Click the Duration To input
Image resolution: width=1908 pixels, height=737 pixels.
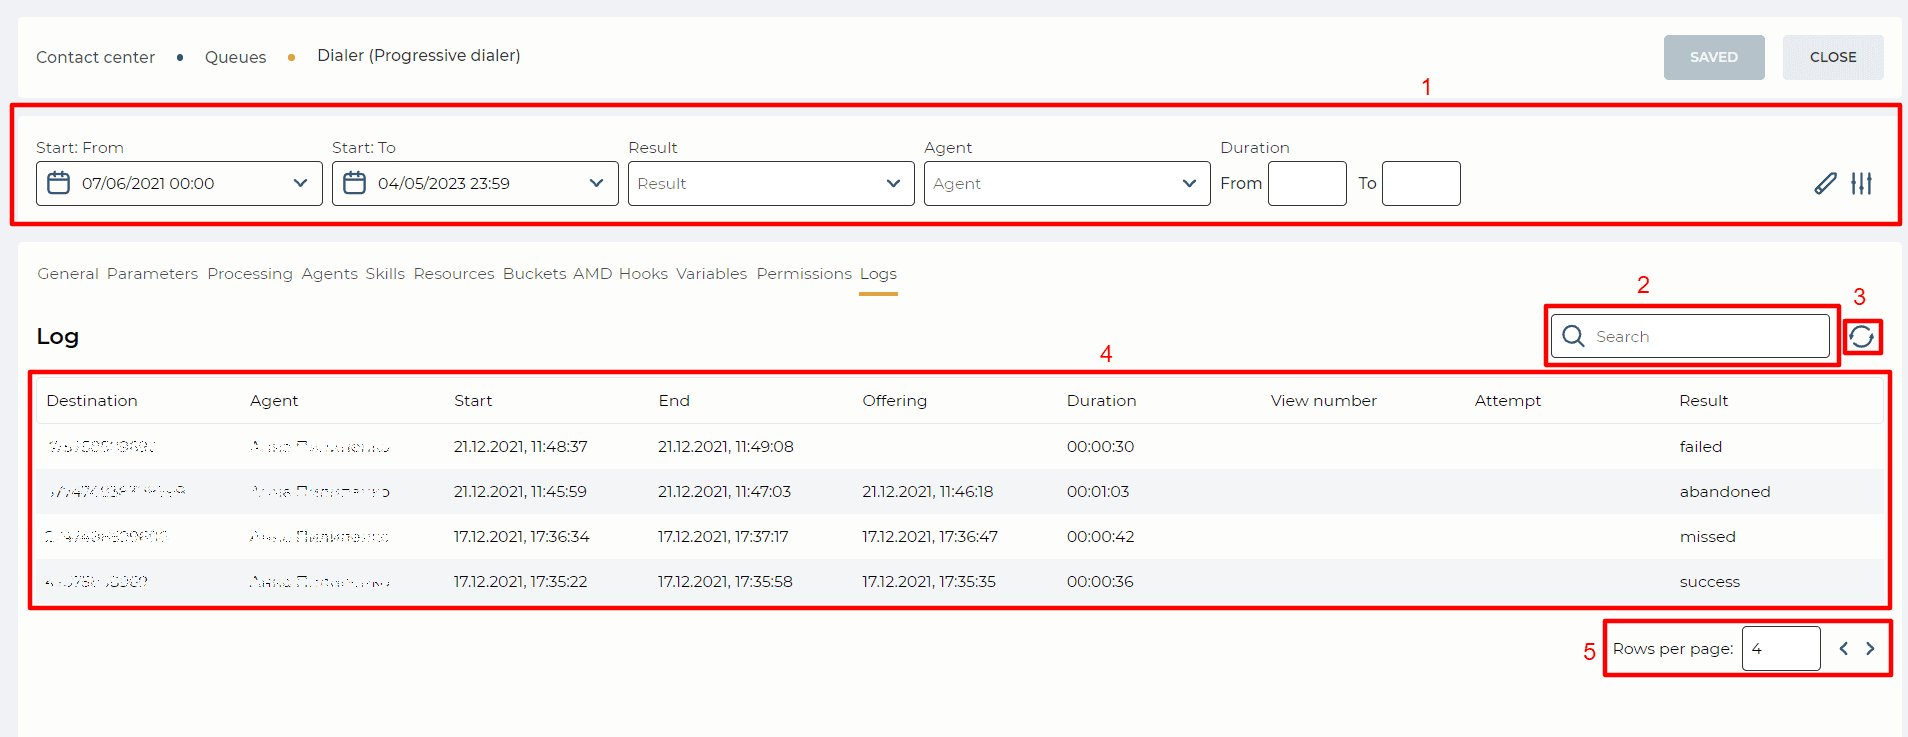[x=1421, y=184]
